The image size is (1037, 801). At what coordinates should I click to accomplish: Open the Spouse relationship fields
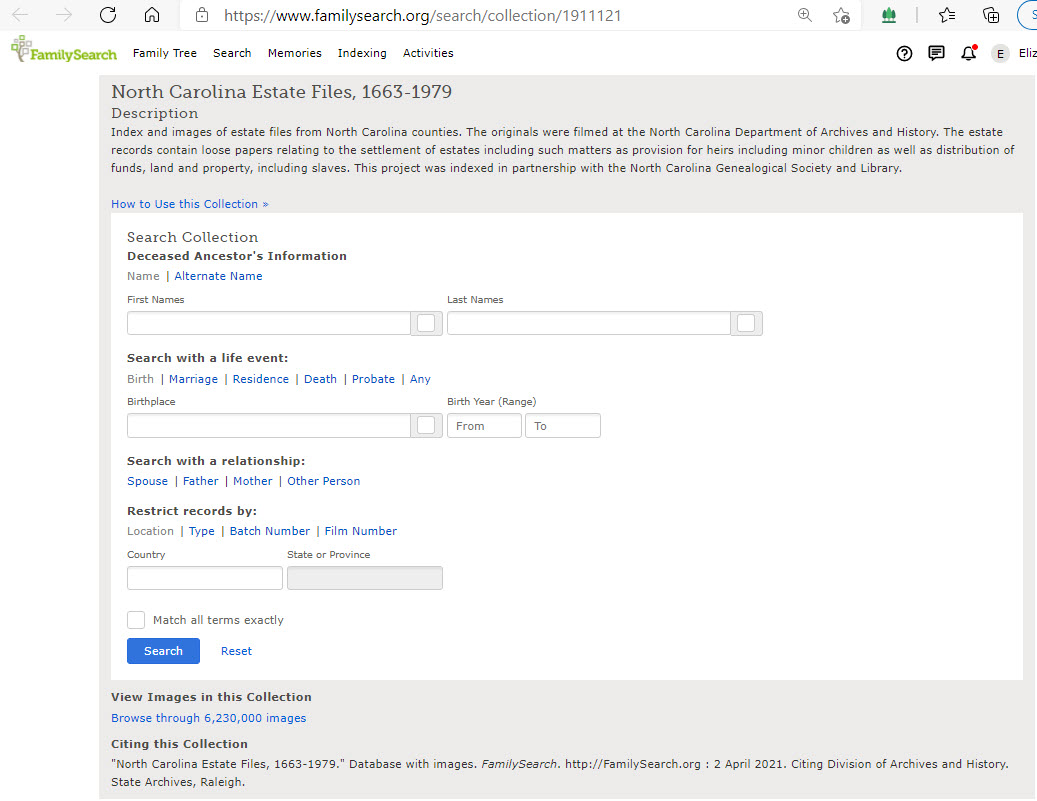(147, 481)
